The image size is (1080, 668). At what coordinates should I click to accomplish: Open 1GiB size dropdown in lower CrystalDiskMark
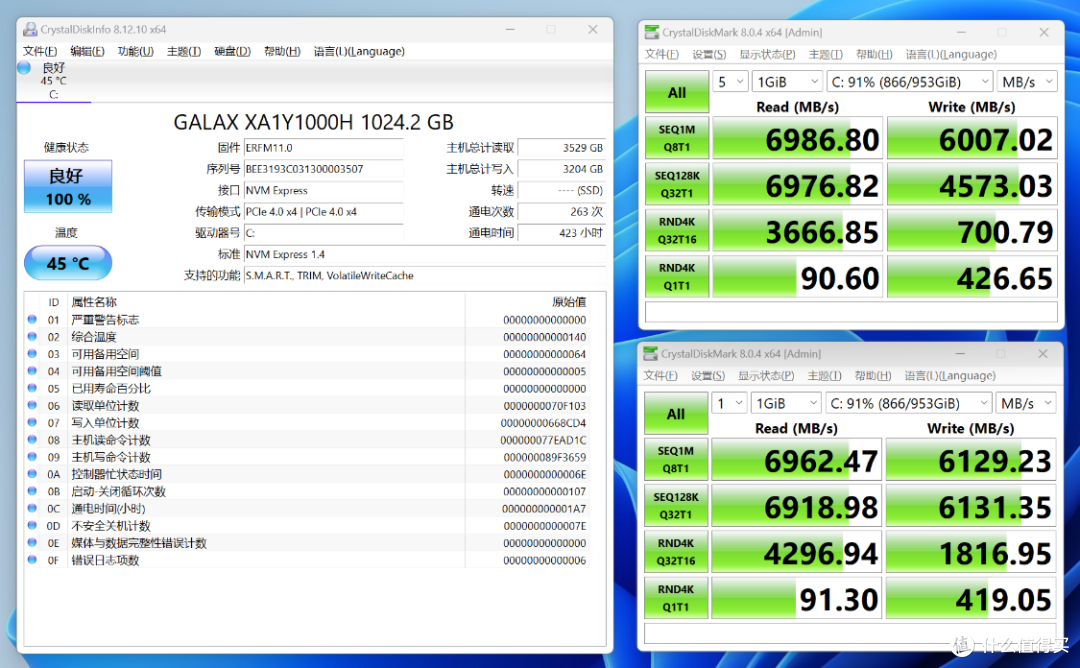click(786, 404)
